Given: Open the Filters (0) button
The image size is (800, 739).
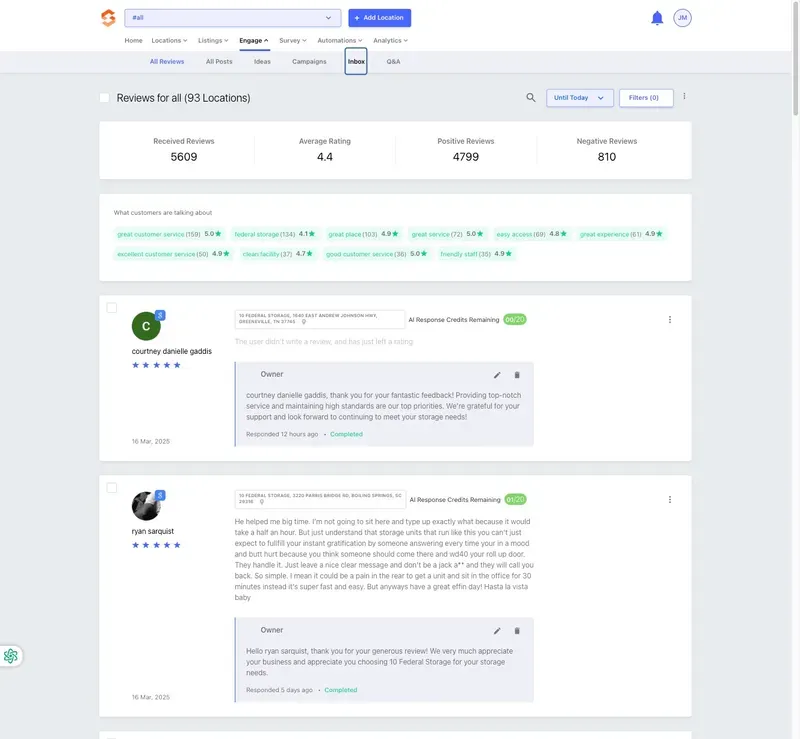Looking at the screenshot, I should [x=646, y=97].
